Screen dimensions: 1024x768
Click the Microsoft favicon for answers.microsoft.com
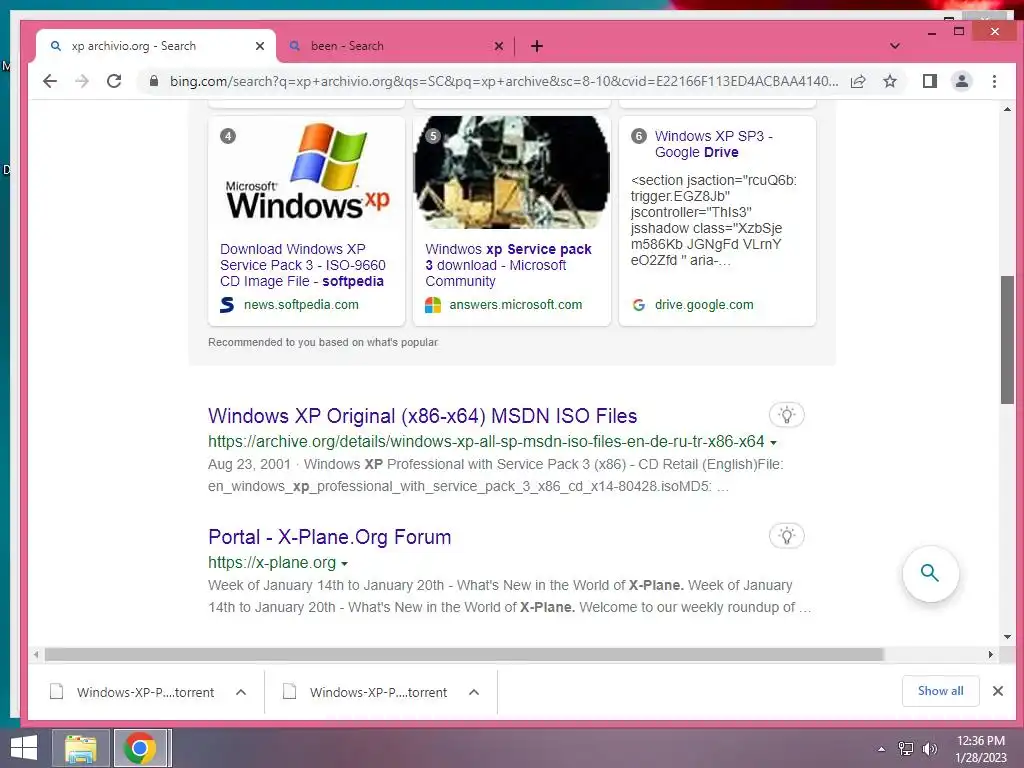point(433,305)
